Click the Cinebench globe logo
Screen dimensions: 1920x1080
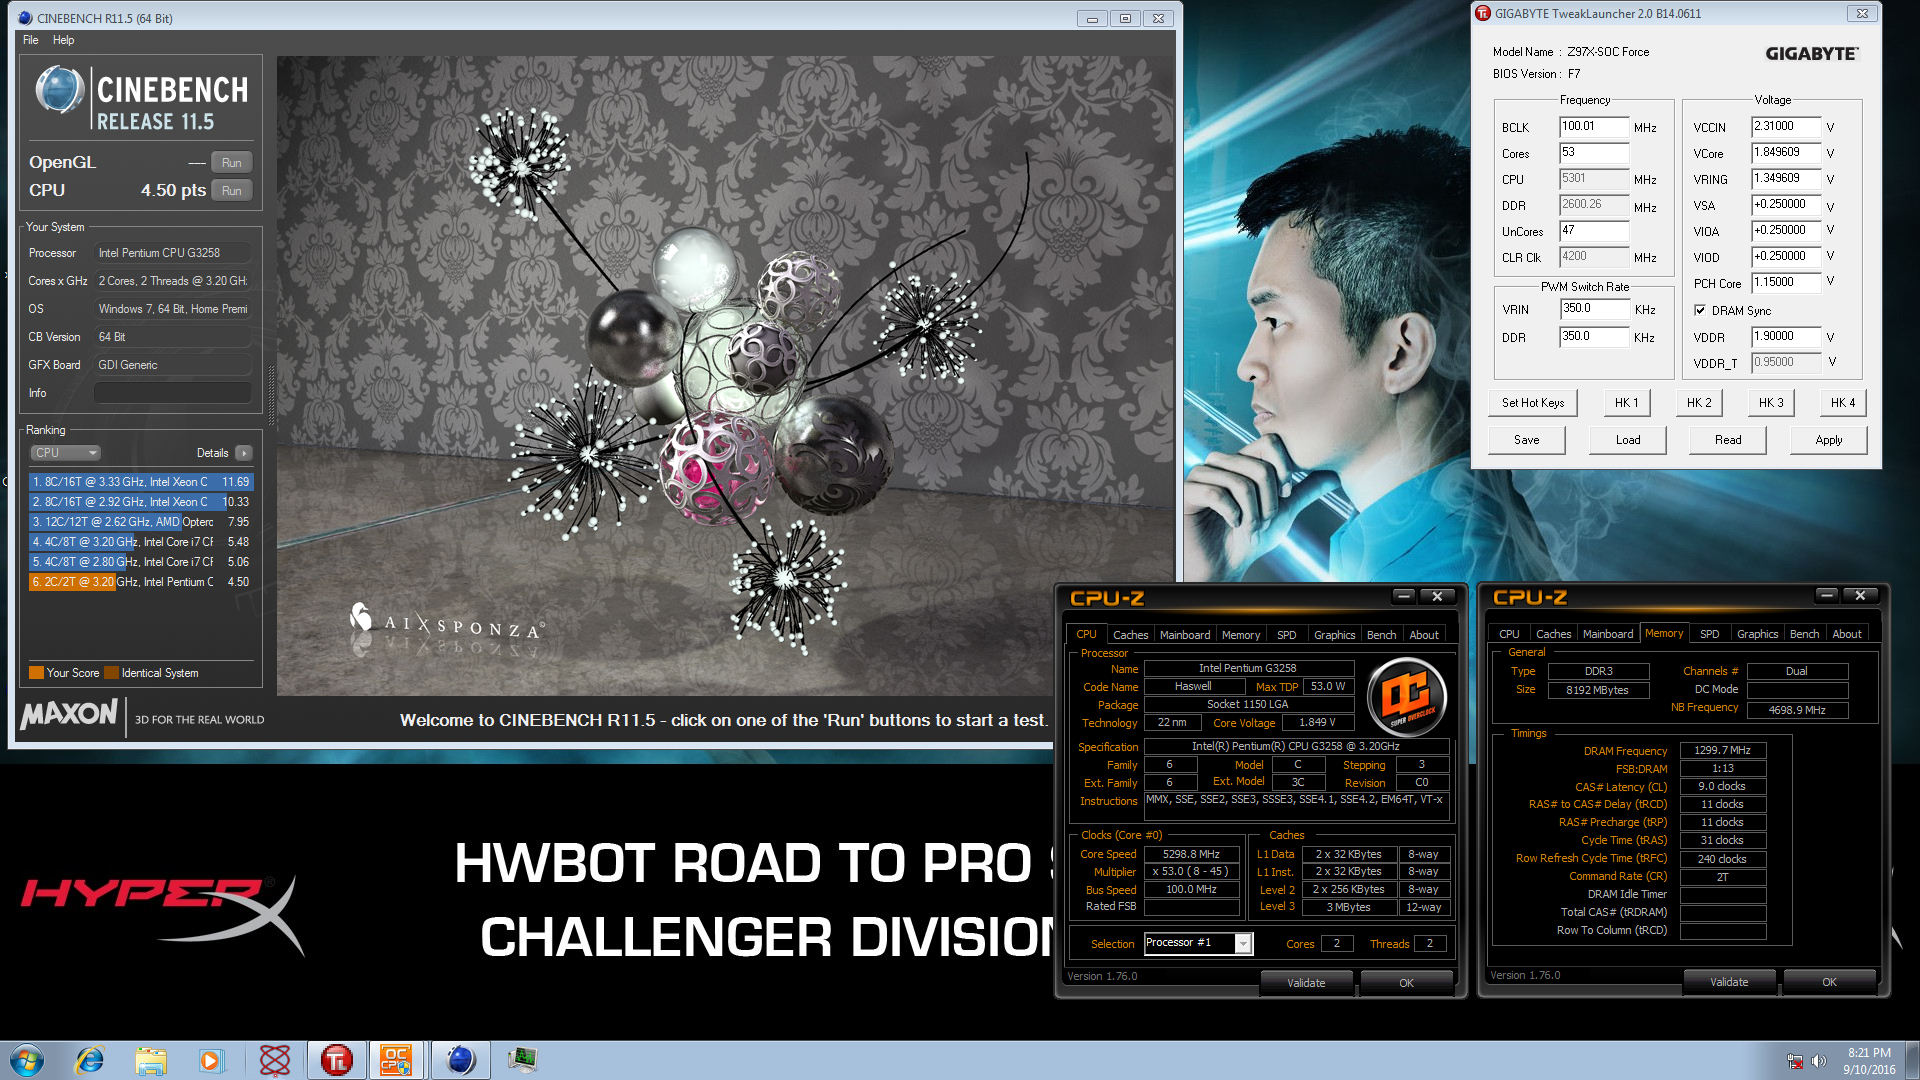coord(59,90)
